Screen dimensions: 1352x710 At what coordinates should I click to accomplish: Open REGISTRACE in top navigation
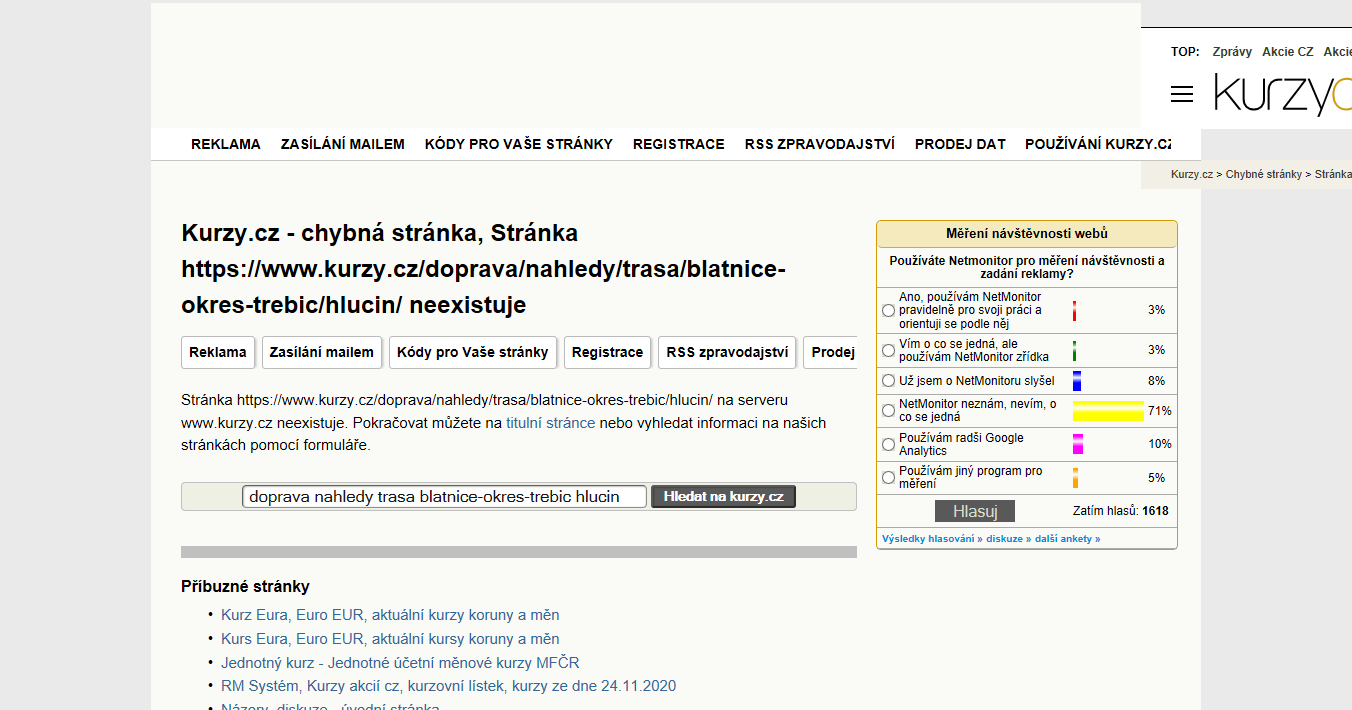pyautogui.click(x=679, y=144)
